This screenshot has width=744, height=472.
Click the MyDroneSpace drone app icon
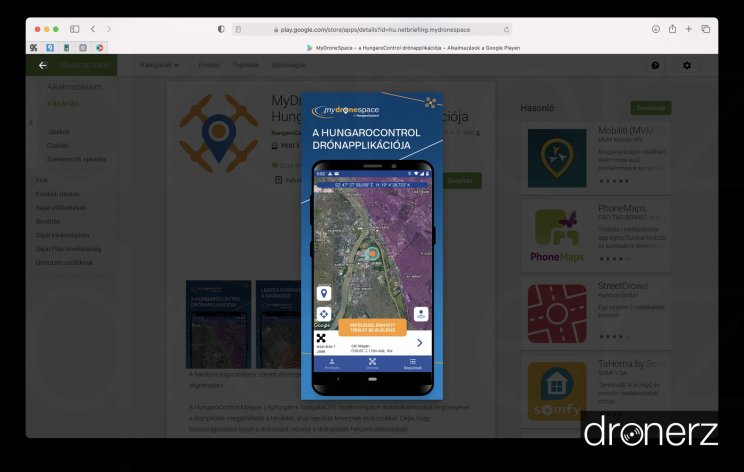pos(218,133)
